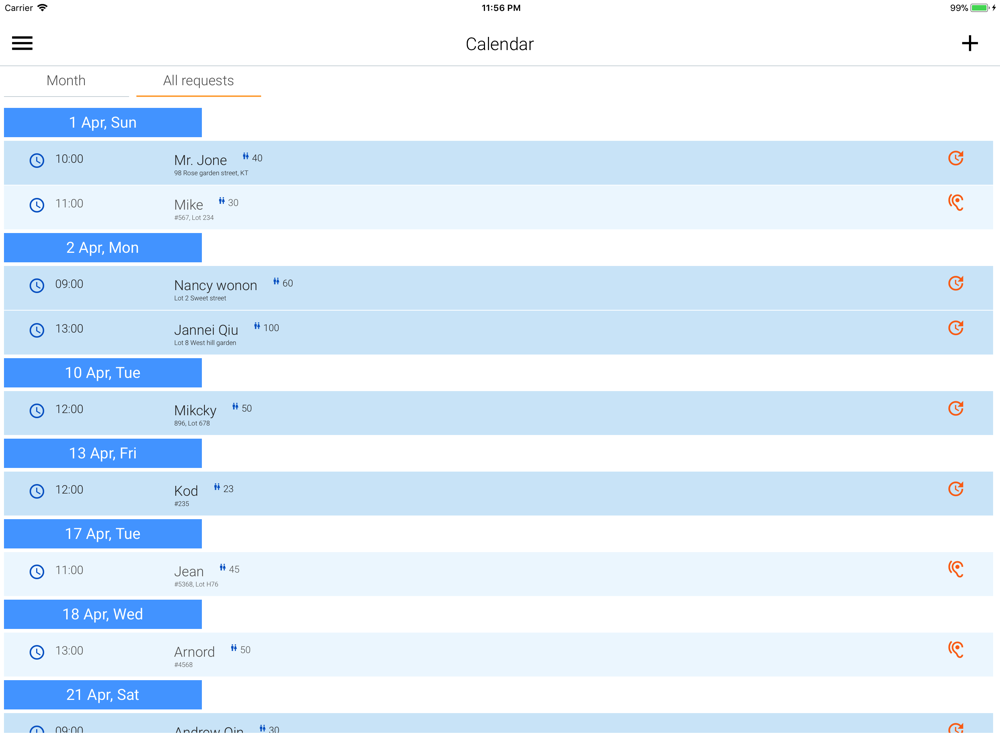This screenshot has height=750, width=1000.
Task: Select the 1 Apr, Sun date header
Action: click(x=103, y=122)
